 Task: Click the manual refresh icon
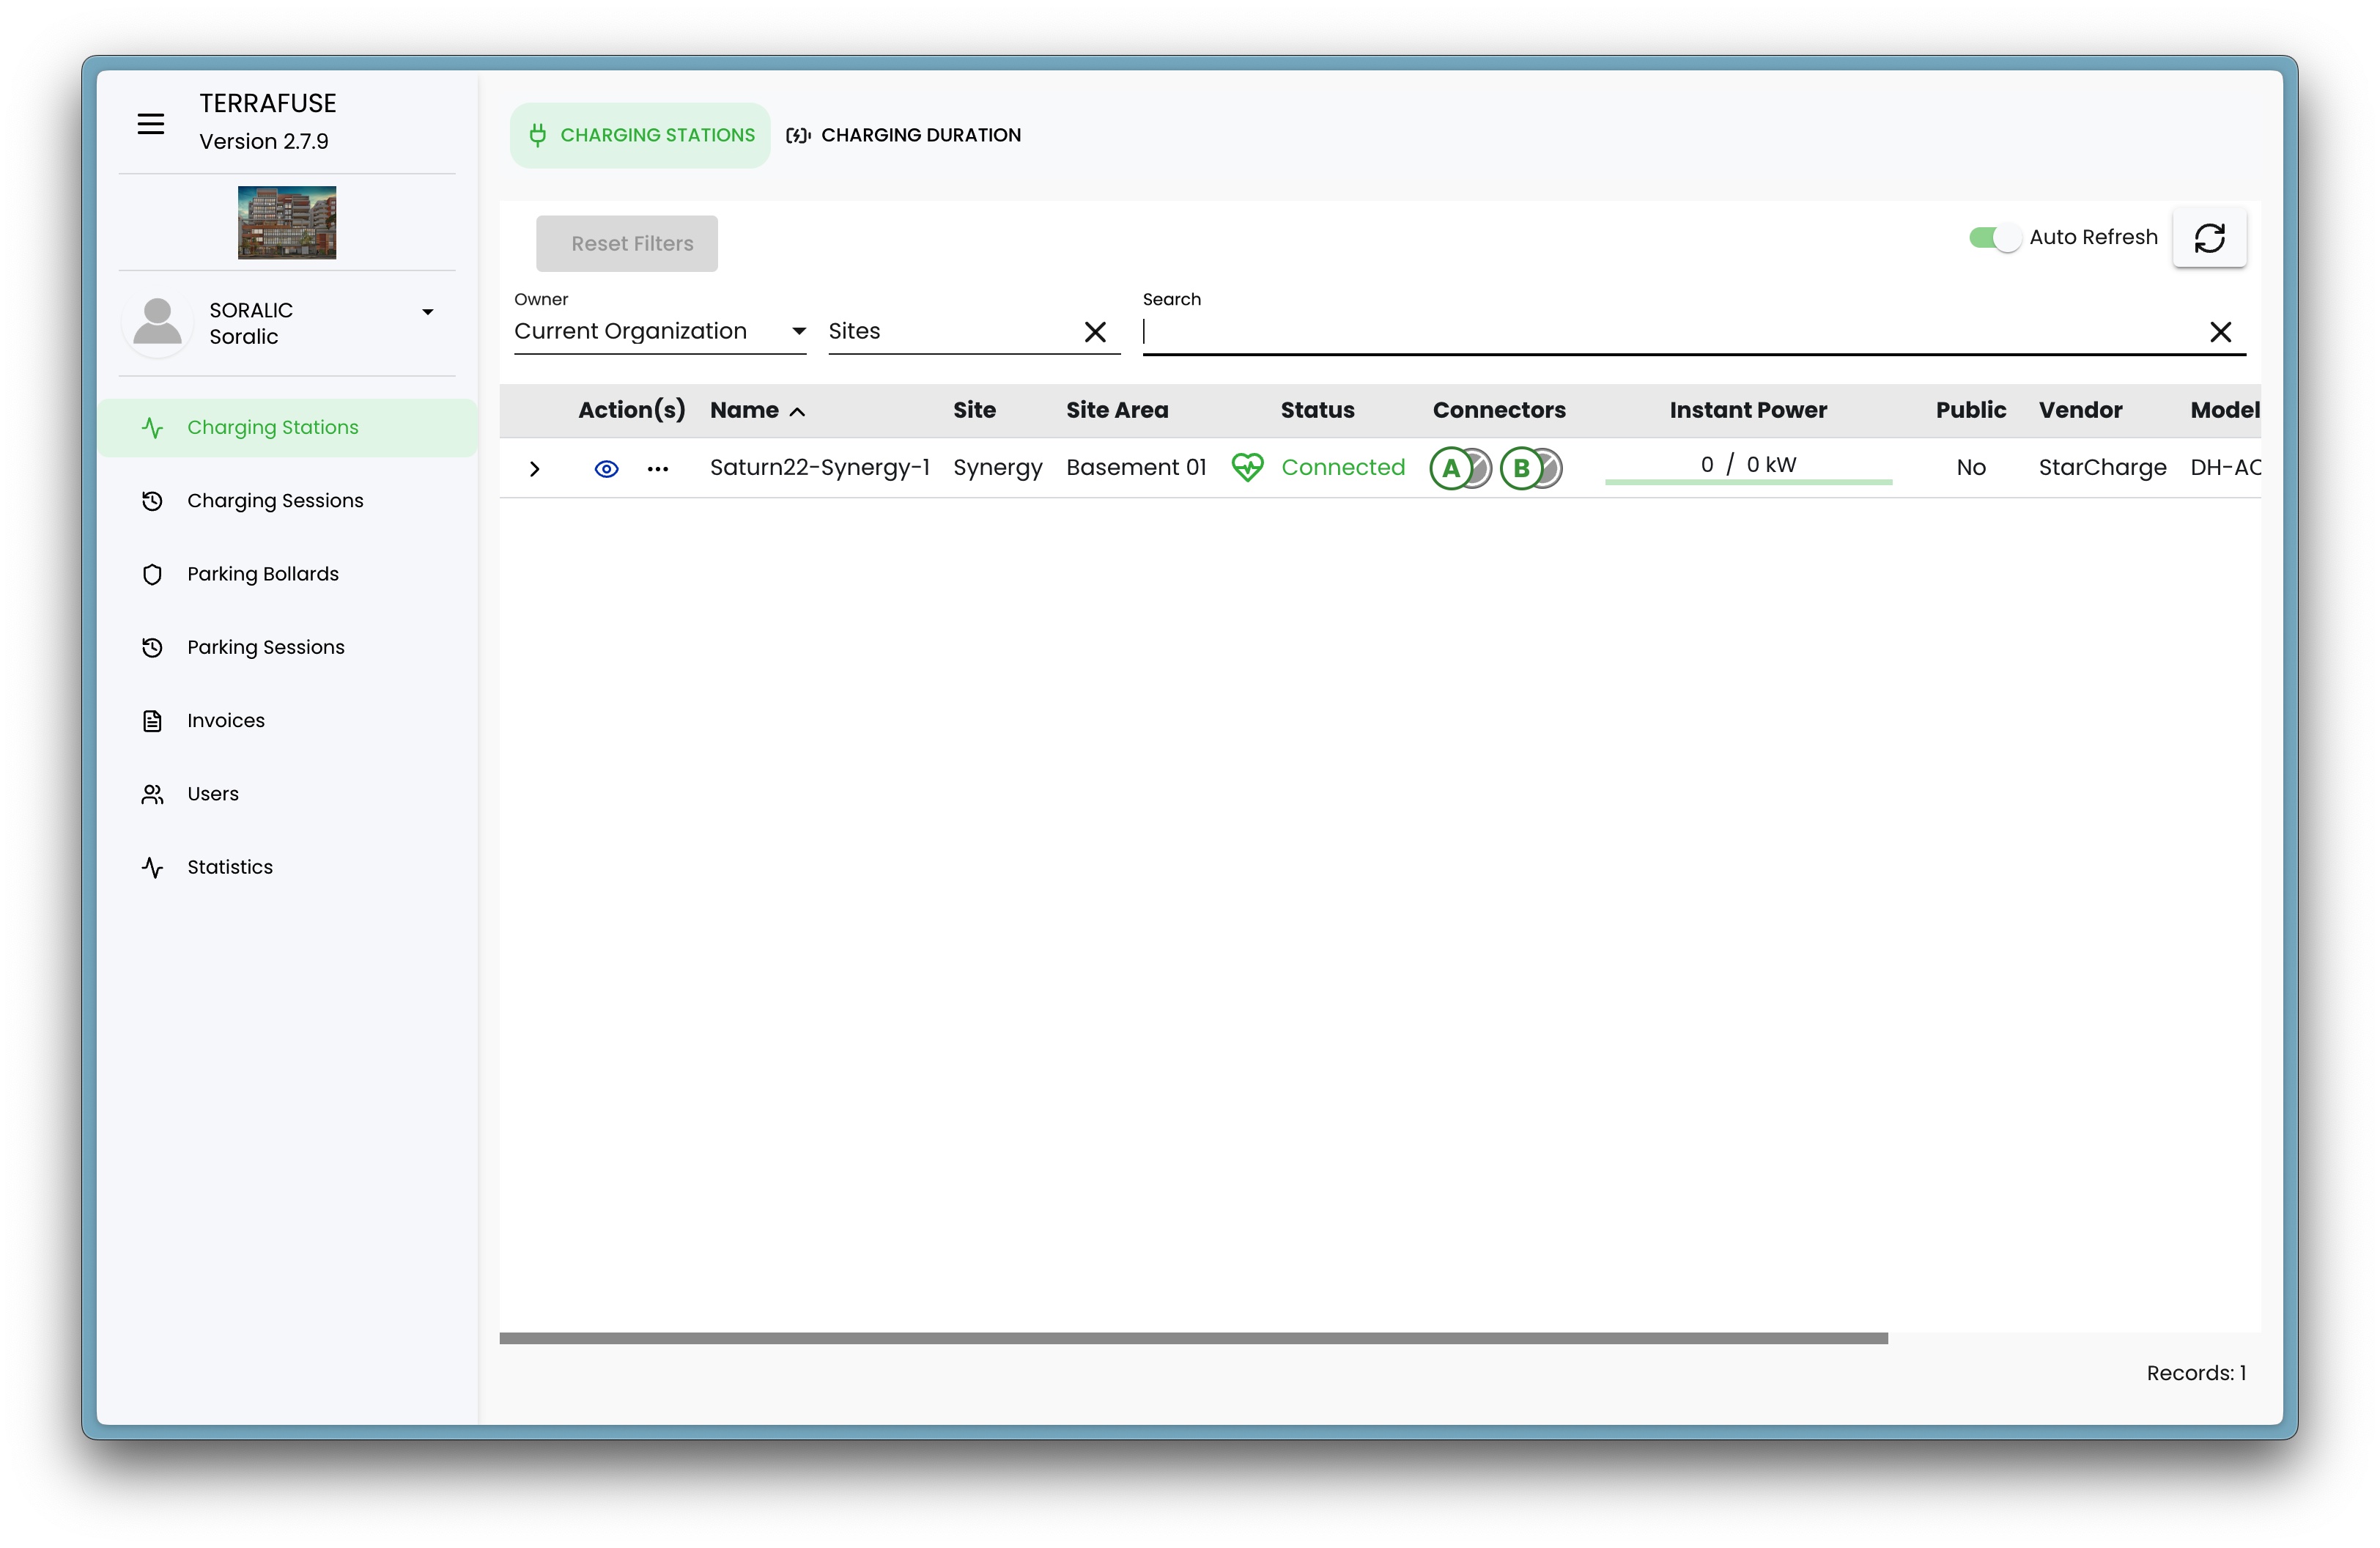[2209, 238]
